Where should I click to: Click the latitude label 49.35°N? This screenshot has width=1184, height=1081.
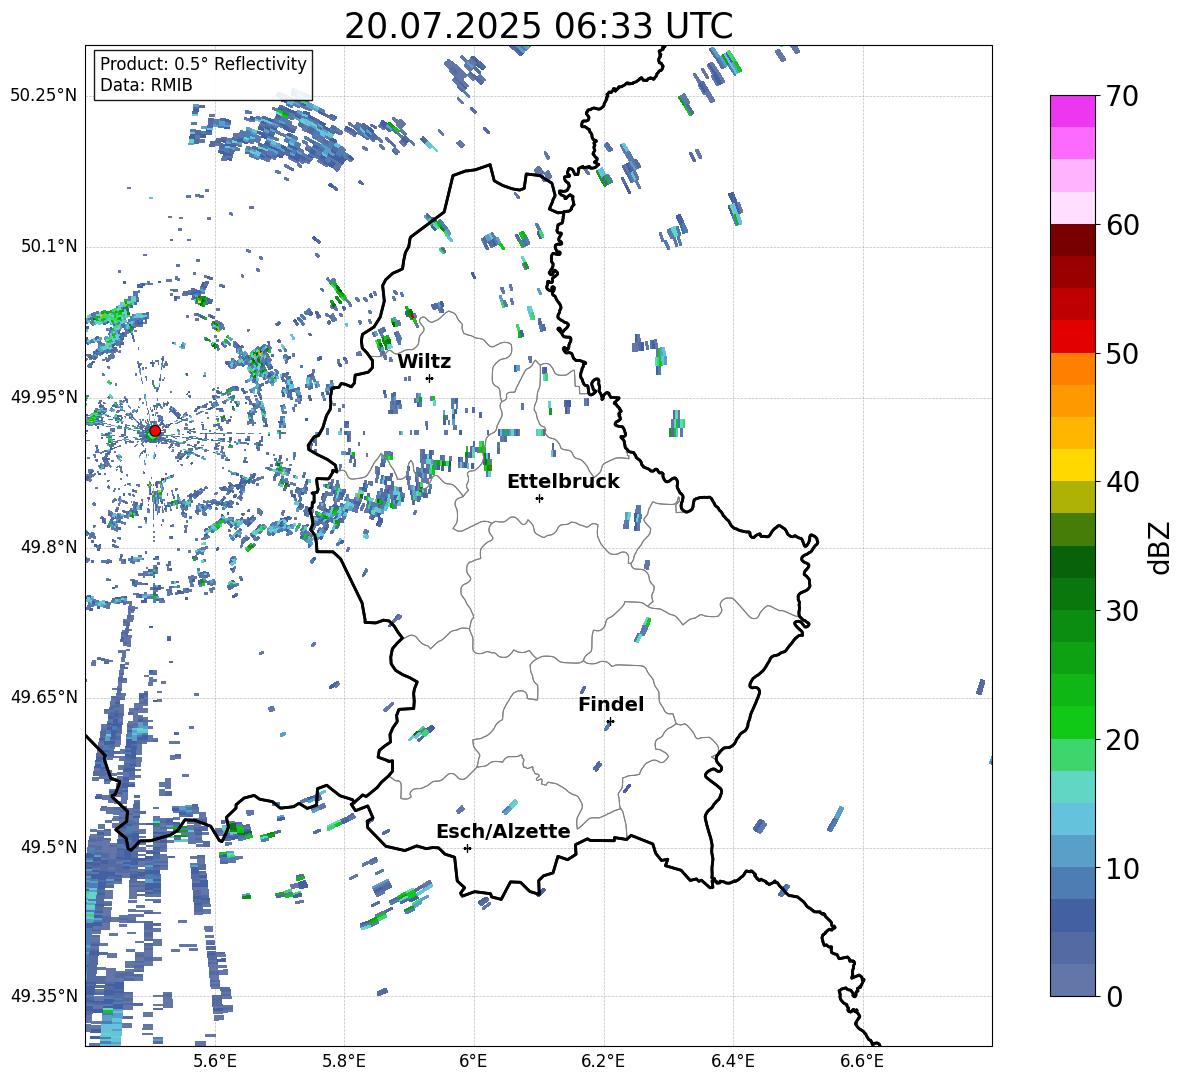pyautogui.click(x=44, y=996)
